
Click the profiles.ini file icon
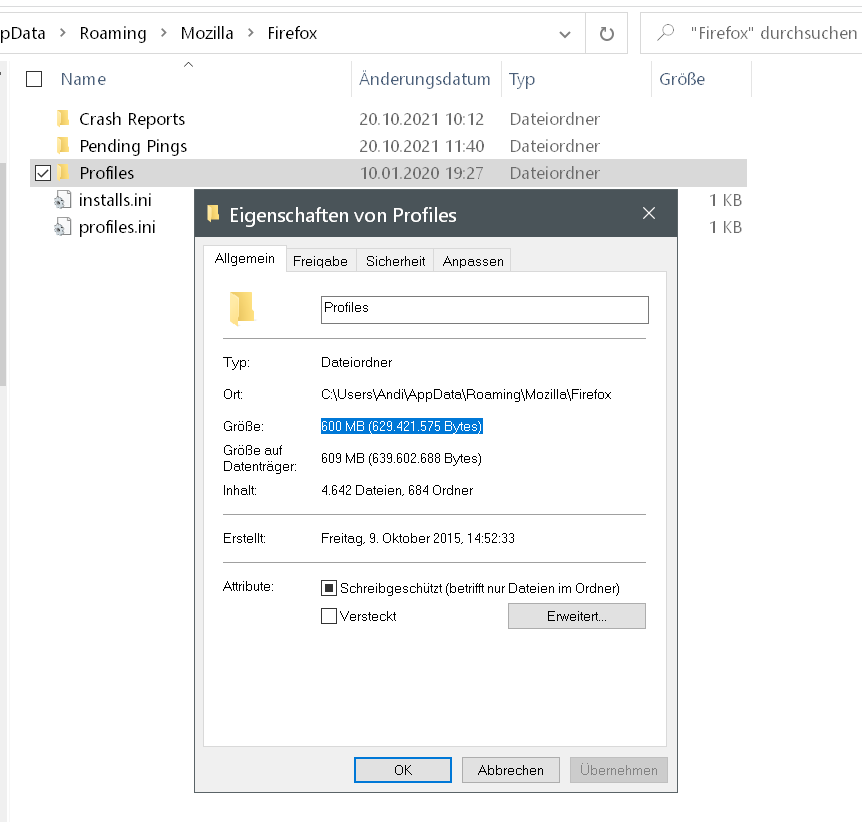tap(63, 227)
